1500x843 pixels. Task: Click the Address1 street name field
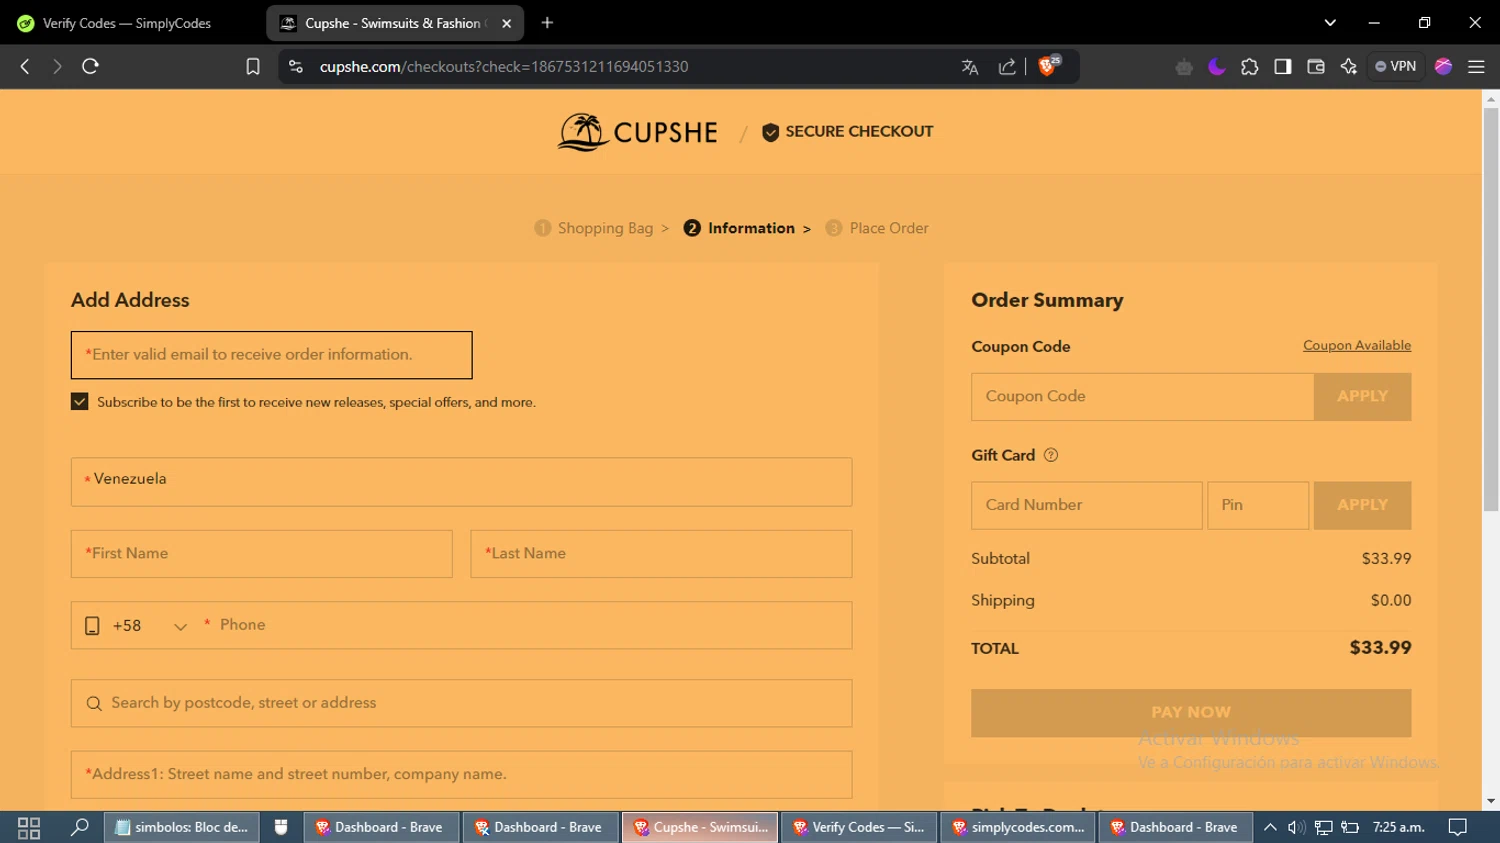[x=461, y=775]
